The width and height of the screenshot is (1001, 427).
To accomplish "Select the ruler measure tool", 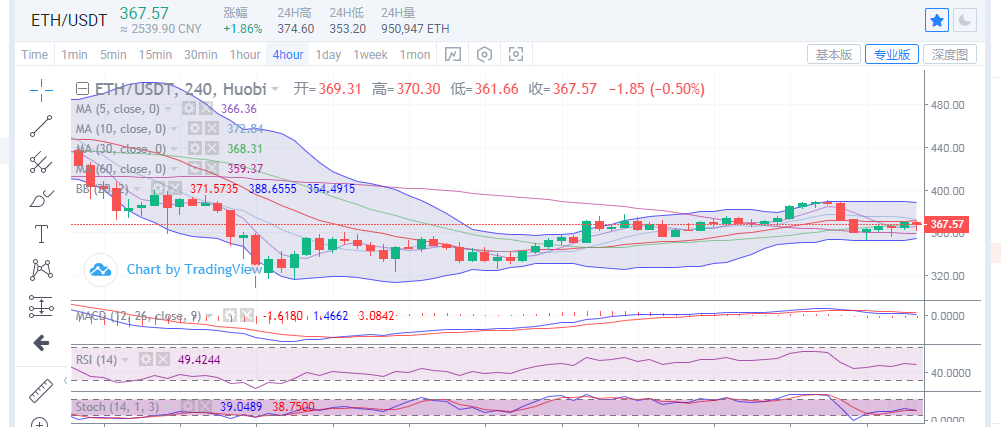I will point(41,388).
